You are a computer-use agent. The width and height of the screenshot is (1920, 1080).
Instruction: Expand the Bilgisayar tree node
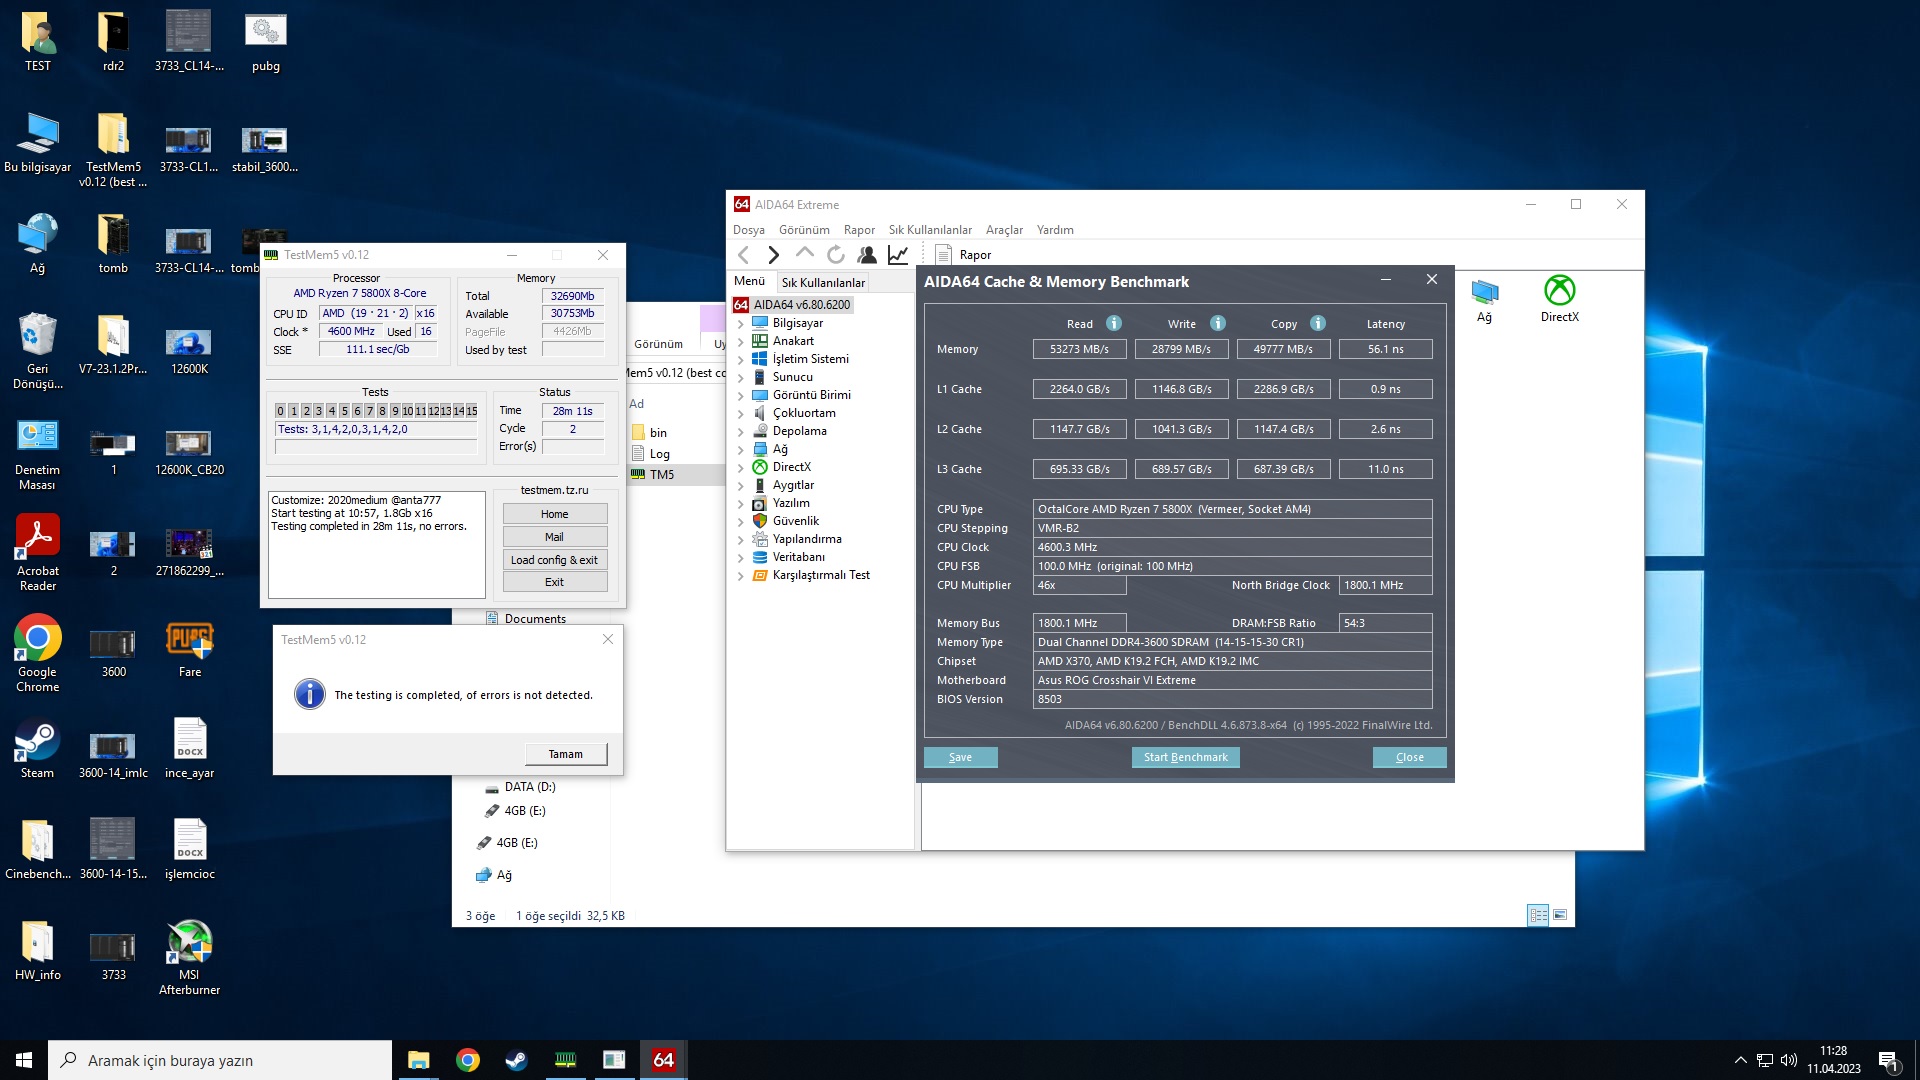click(x=740, y=324)
